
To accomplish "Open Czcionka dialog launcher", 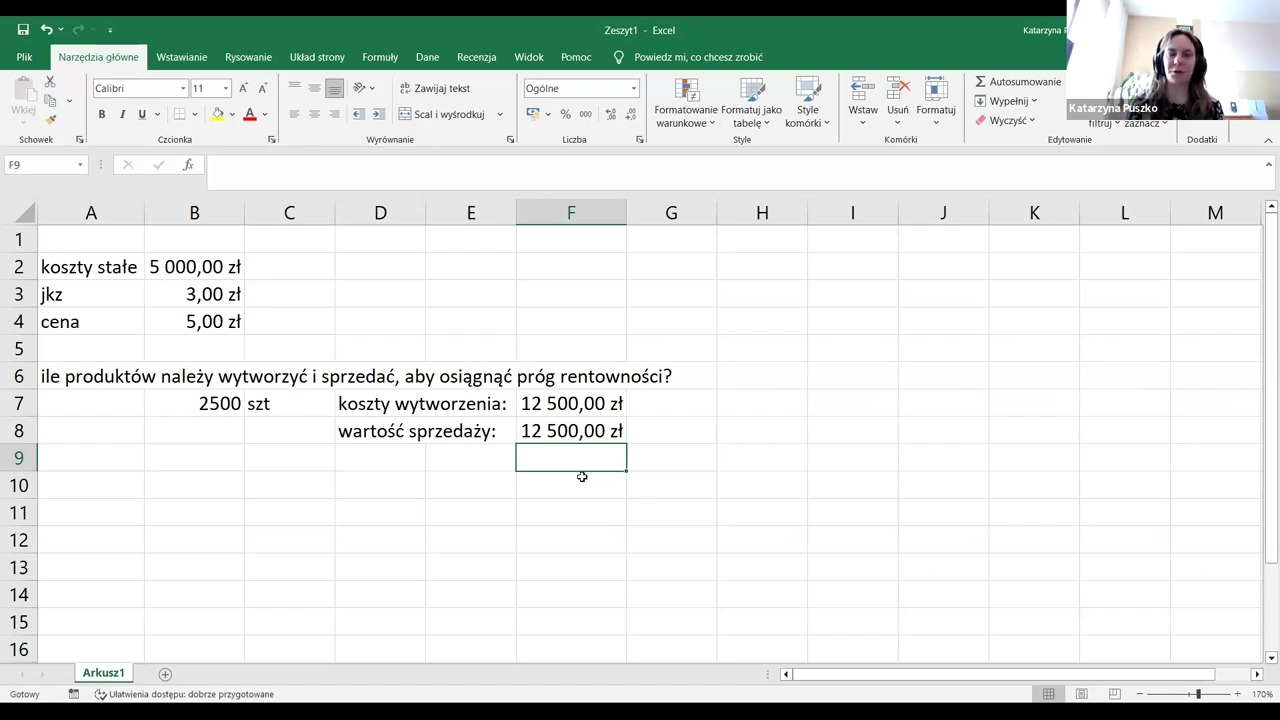I will (272, 140).
